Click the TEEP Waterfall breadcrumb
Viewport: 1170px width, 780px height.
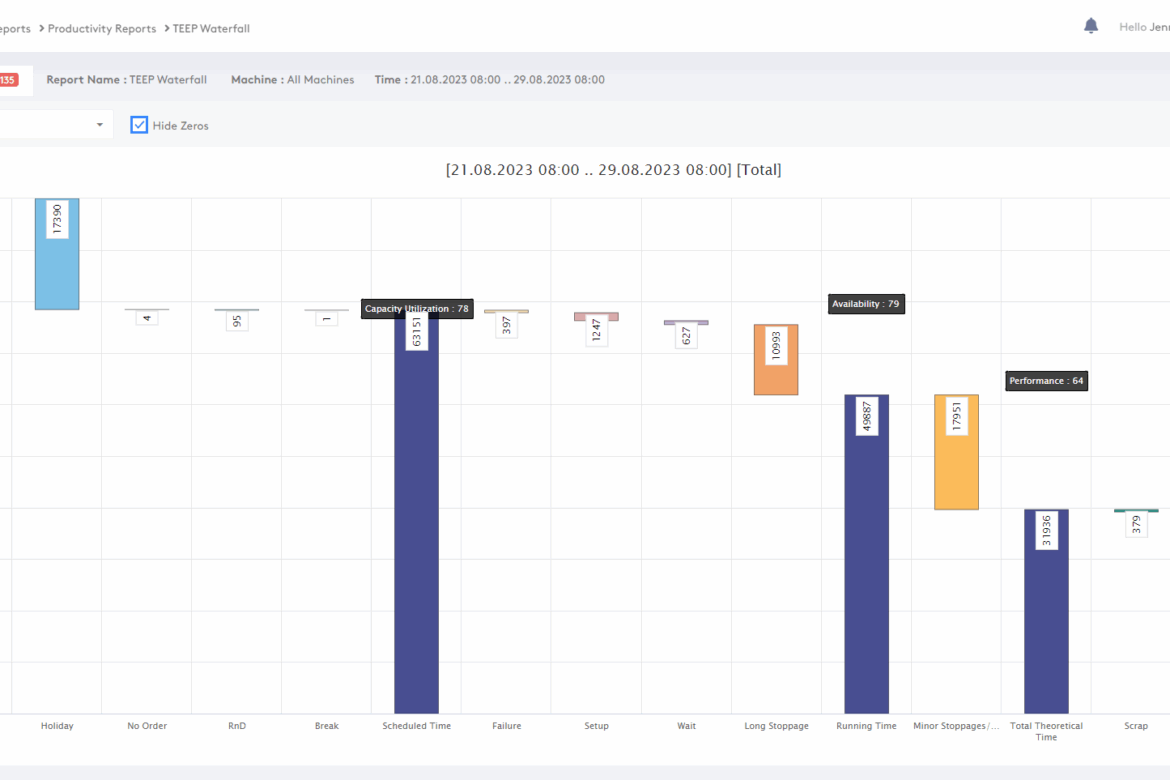pyautogui.click(x=211, y=29)
